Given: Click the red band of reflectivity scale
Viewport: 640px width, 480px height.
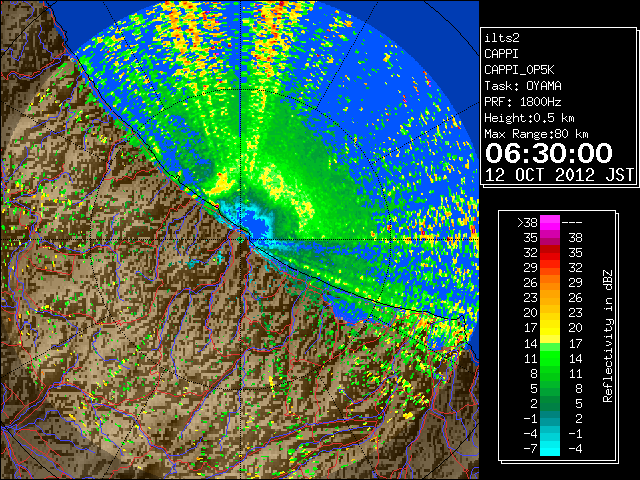Looking at the screenshot, I should pos(550,253).
